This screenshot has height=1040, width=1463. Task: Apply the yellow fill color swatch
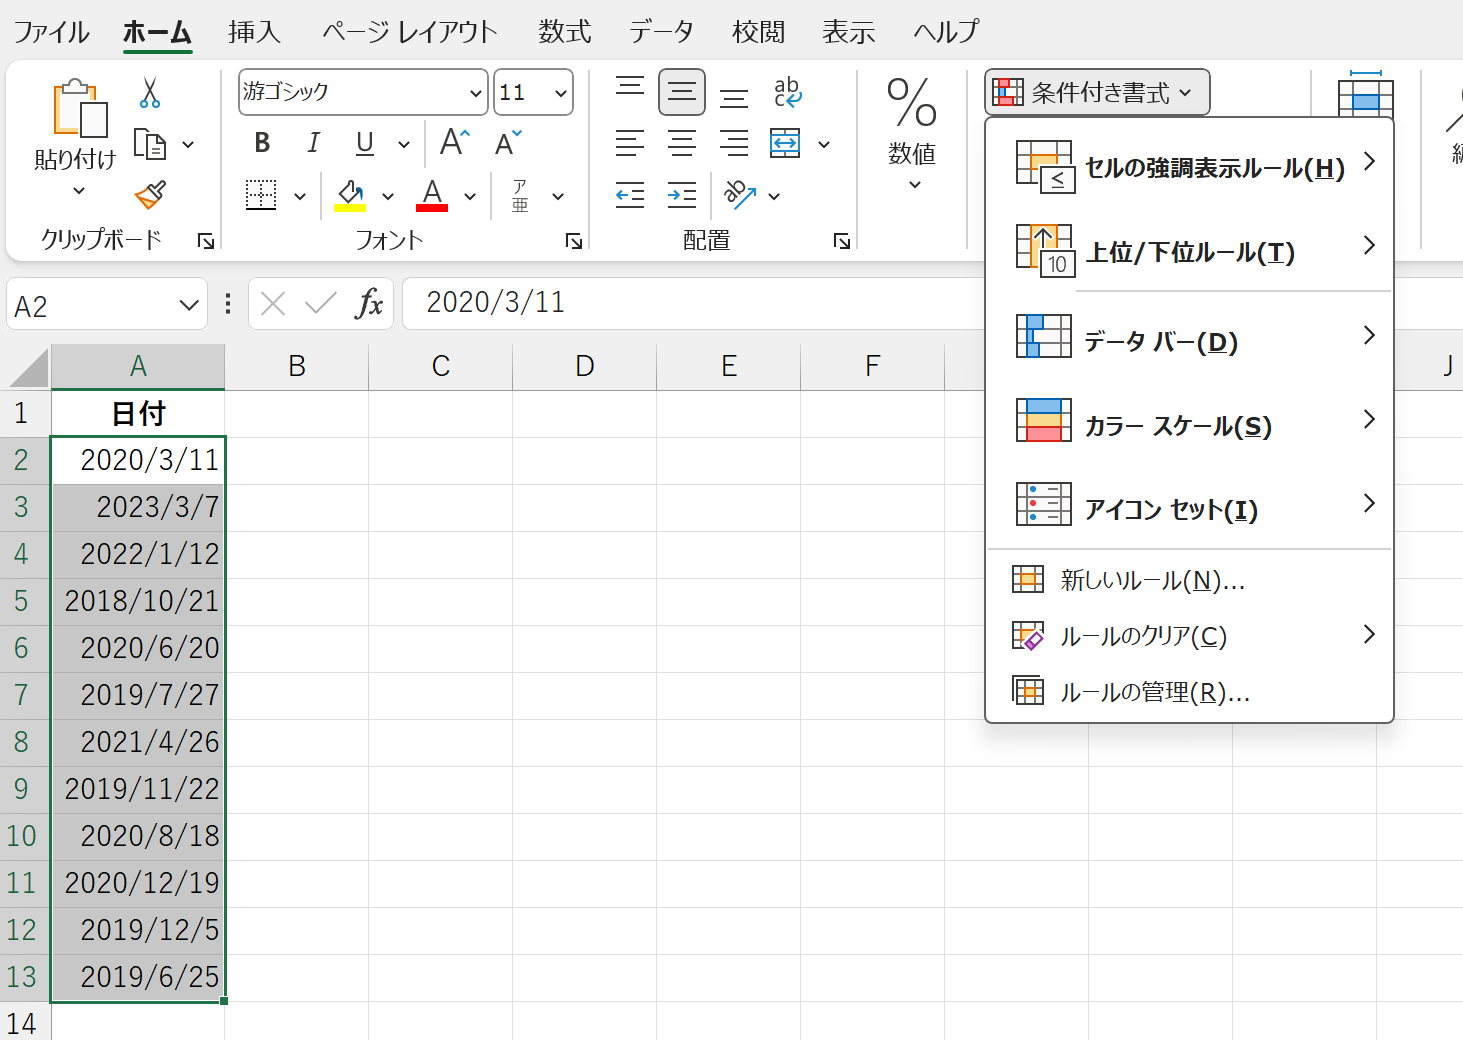pos(349,195)
